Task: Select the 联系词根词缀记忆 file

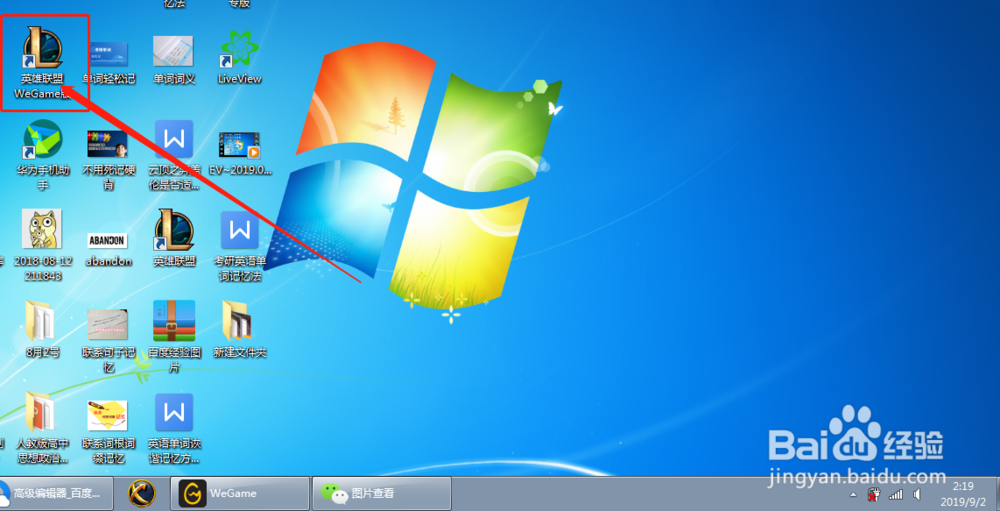Action: (108, 432)
